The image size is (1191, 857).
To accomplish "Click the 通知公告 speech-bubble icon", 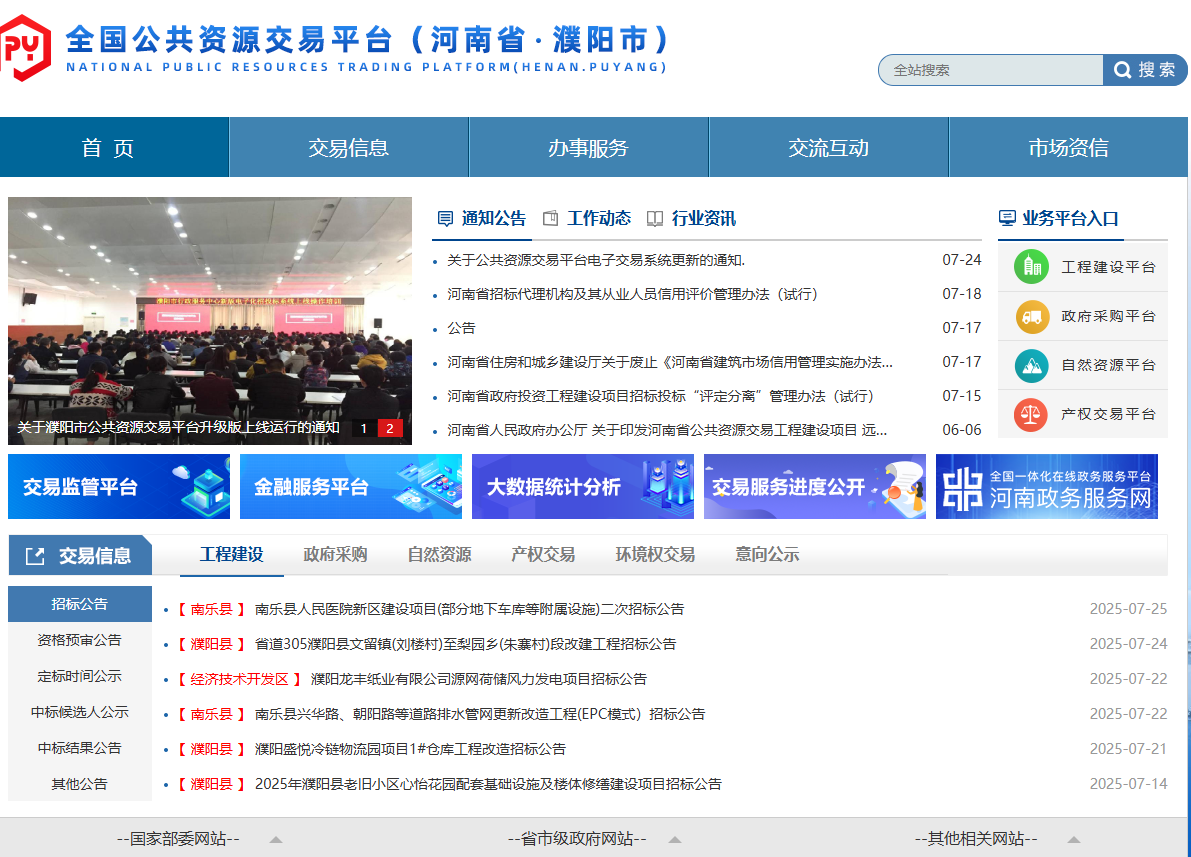I will point(444,217).
